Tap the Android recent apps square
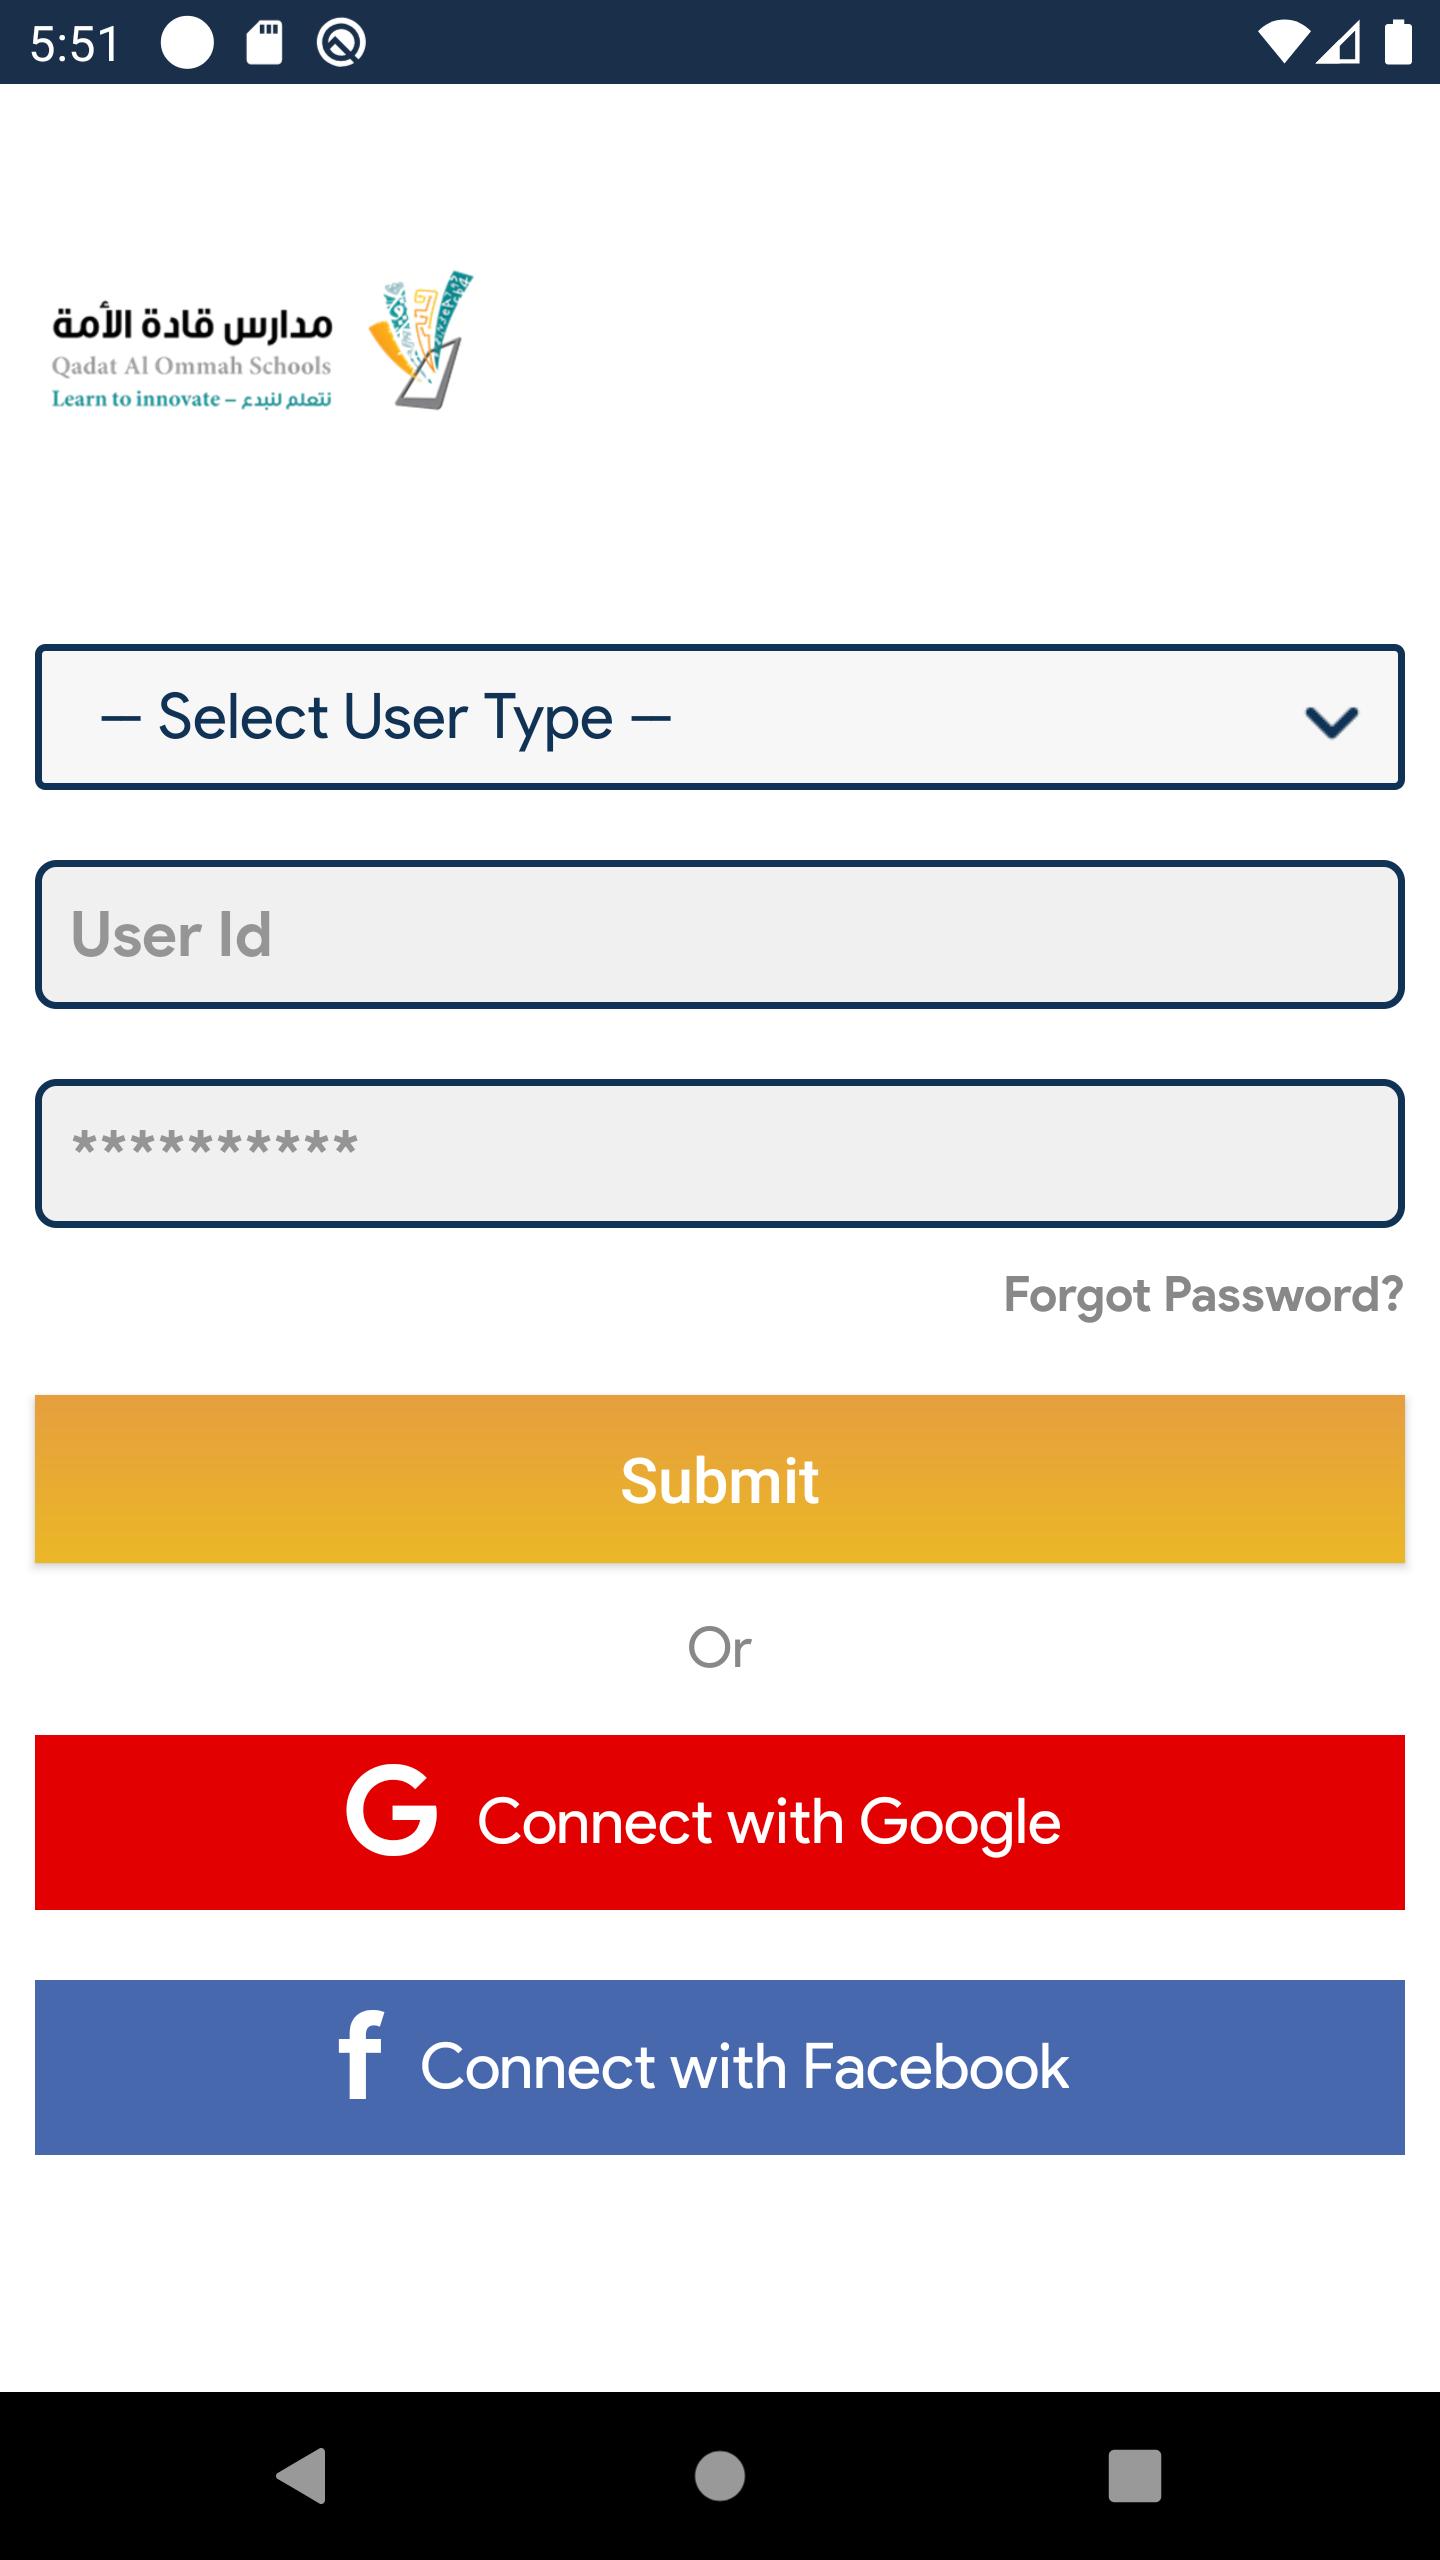 pyautogui.click(x=1135, y=2476)
